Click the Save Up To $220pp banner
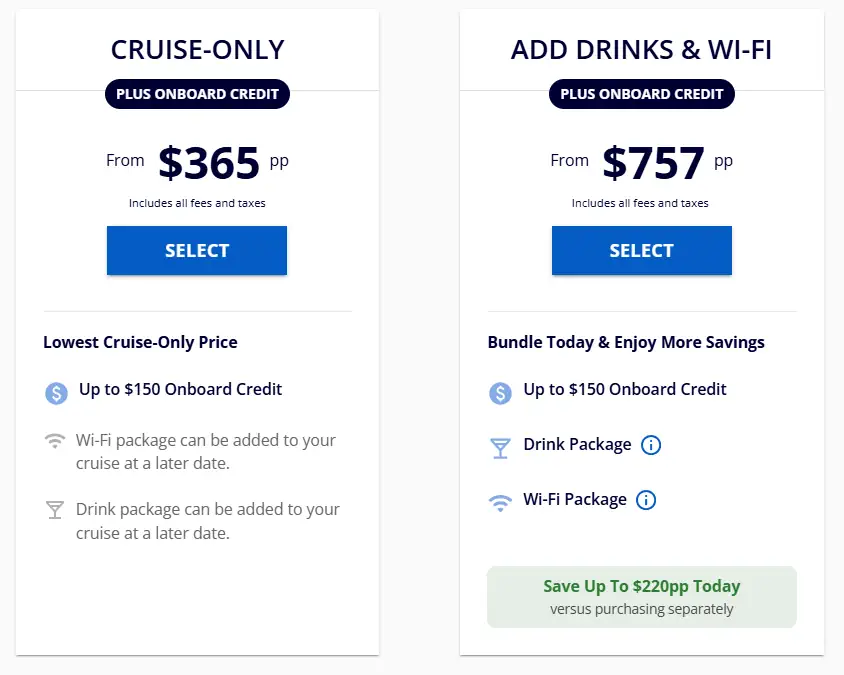The width and height of the screenshot is (844, 675). click(x=641, y=597)
